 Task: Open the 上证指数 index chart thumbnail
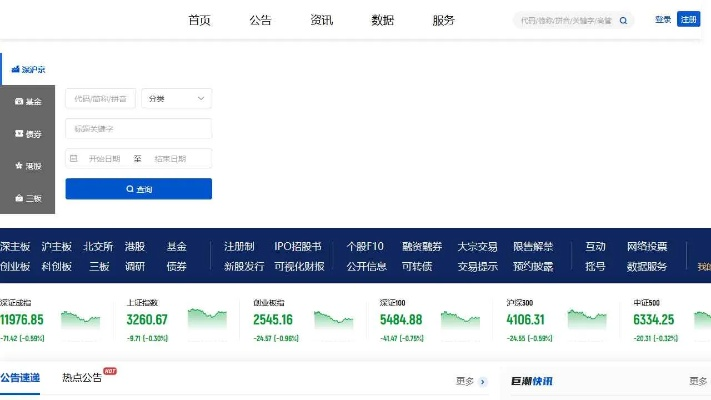[x=208, y=319]
